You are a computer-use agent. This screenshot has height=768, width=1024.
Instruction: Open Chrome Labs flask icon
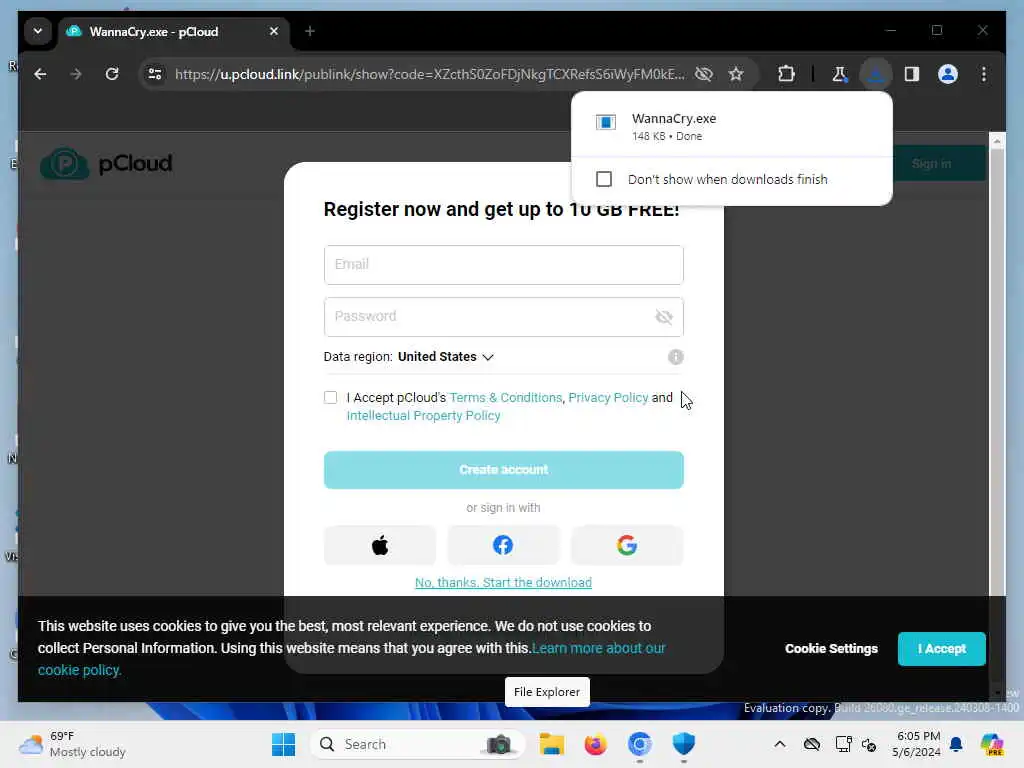(x=839, y=74)
